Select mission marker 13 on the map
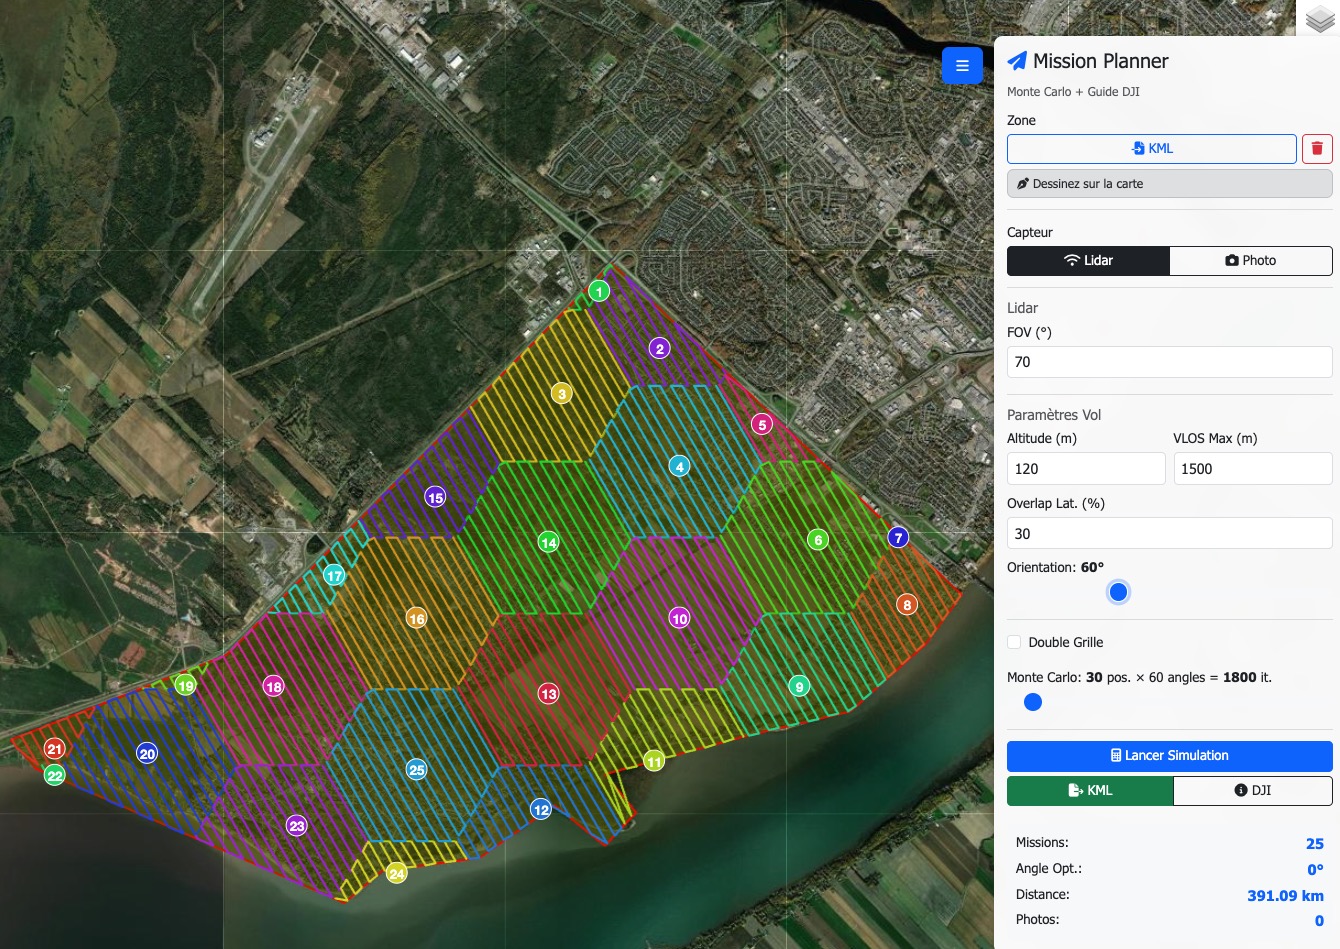This screenshot has width=1340, height=949. pos(548,692)
